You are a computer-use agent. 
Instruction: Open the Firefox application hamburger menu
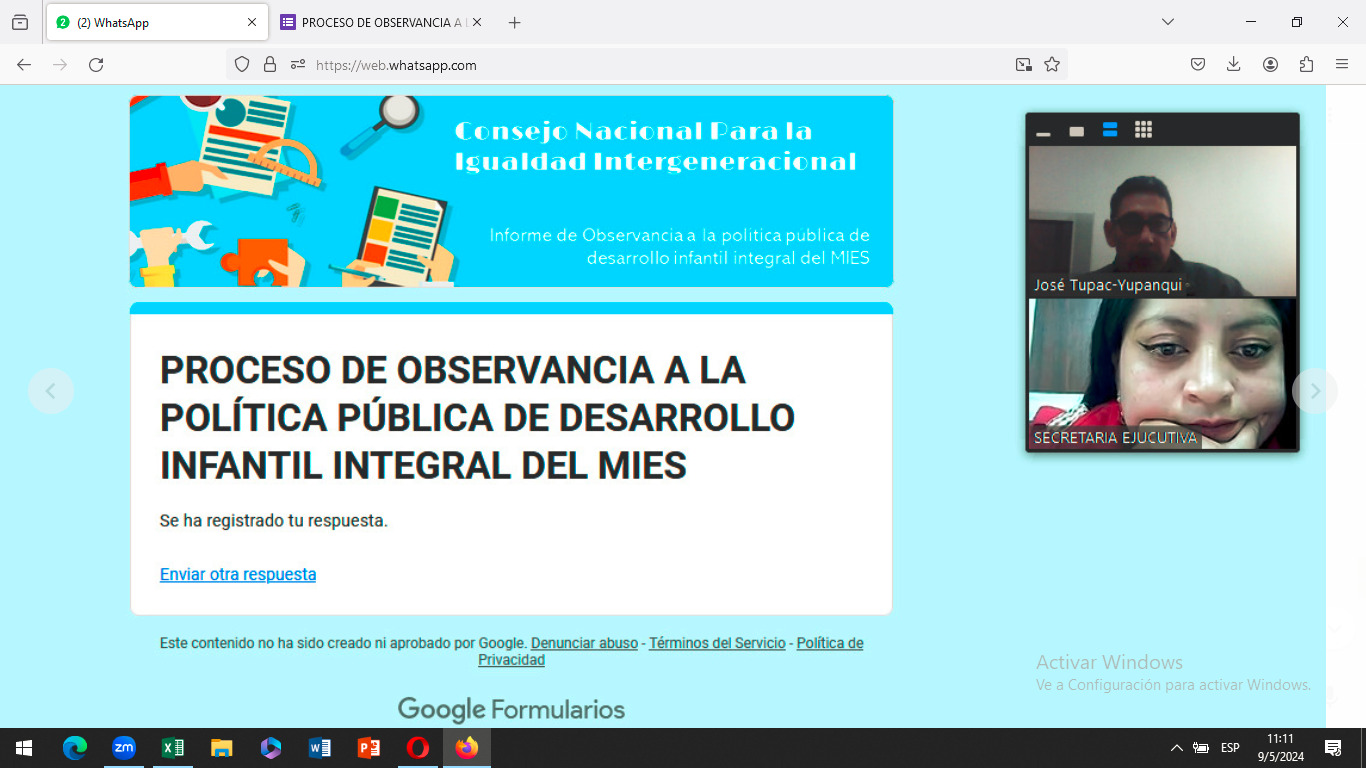click(1342, 65)
